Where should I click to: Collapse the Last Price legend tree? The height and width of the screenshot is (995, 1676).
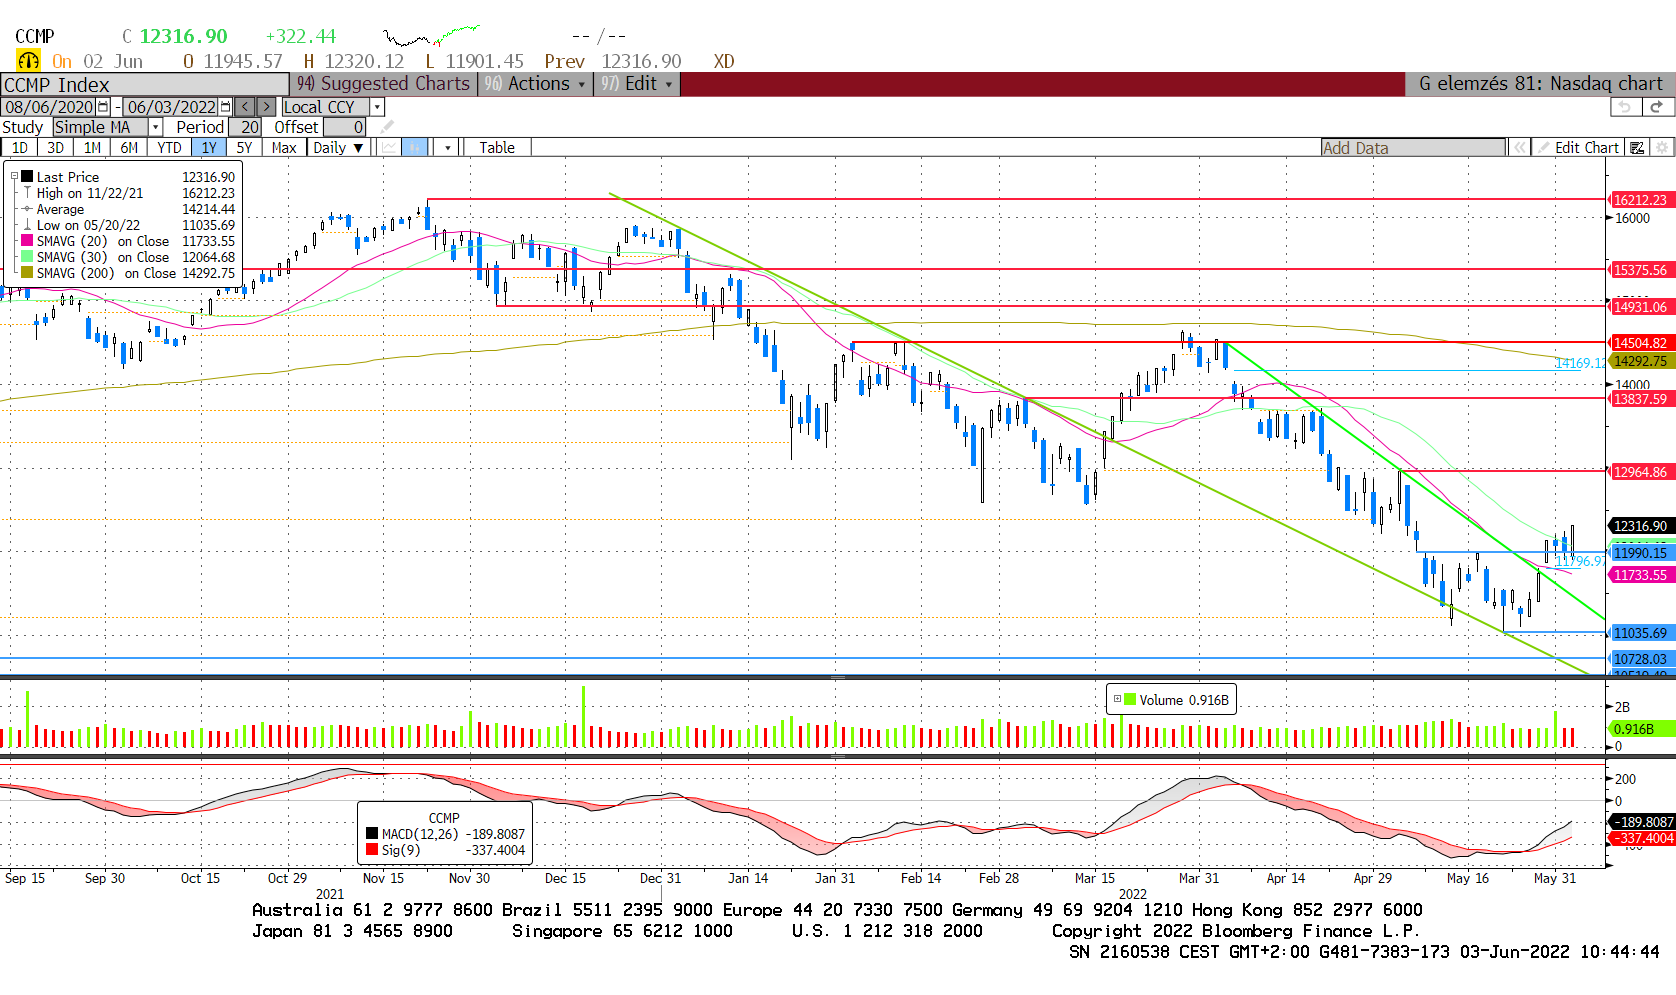14,177
